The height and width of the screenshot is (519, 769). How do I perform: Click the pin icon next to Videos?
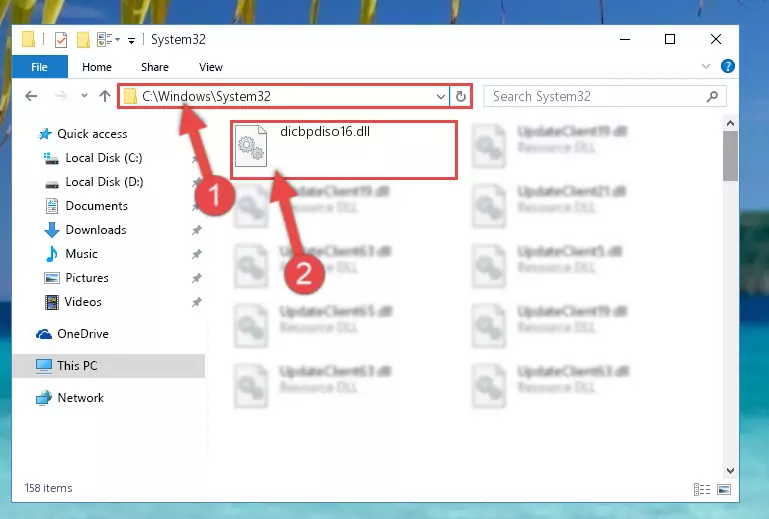point(197,302)
